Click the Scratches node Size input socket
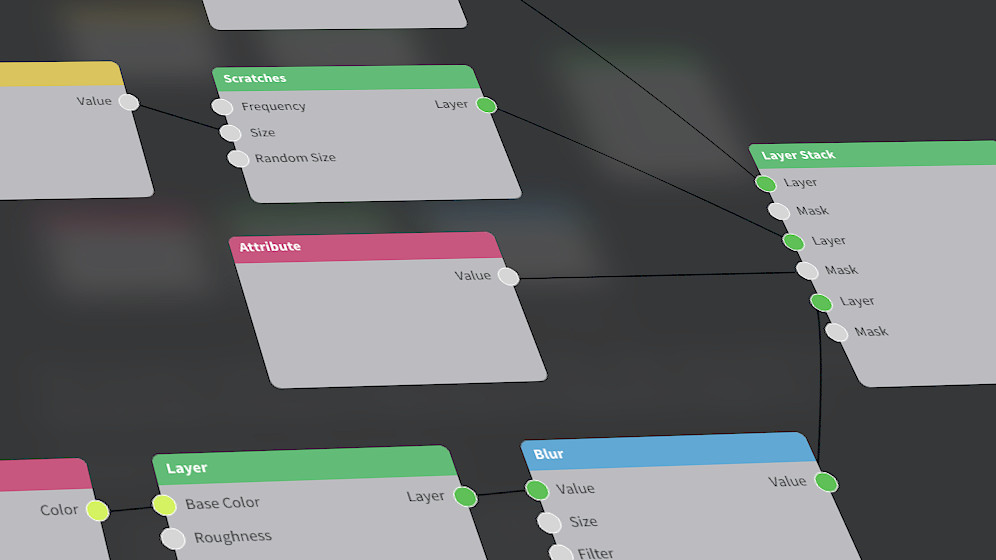 click(230, 133)
